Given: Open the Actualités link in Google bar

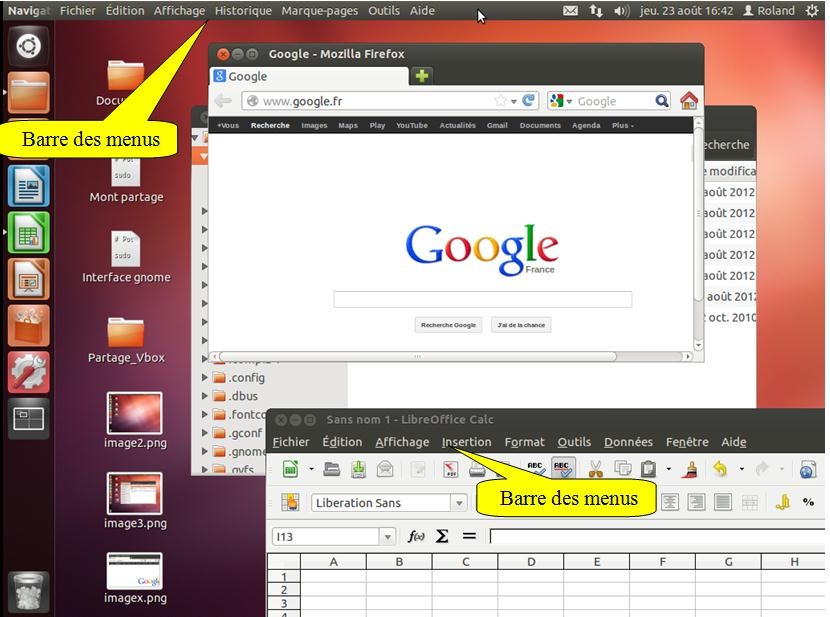Looking at the screenshot, I should click(x=457, y=125).
